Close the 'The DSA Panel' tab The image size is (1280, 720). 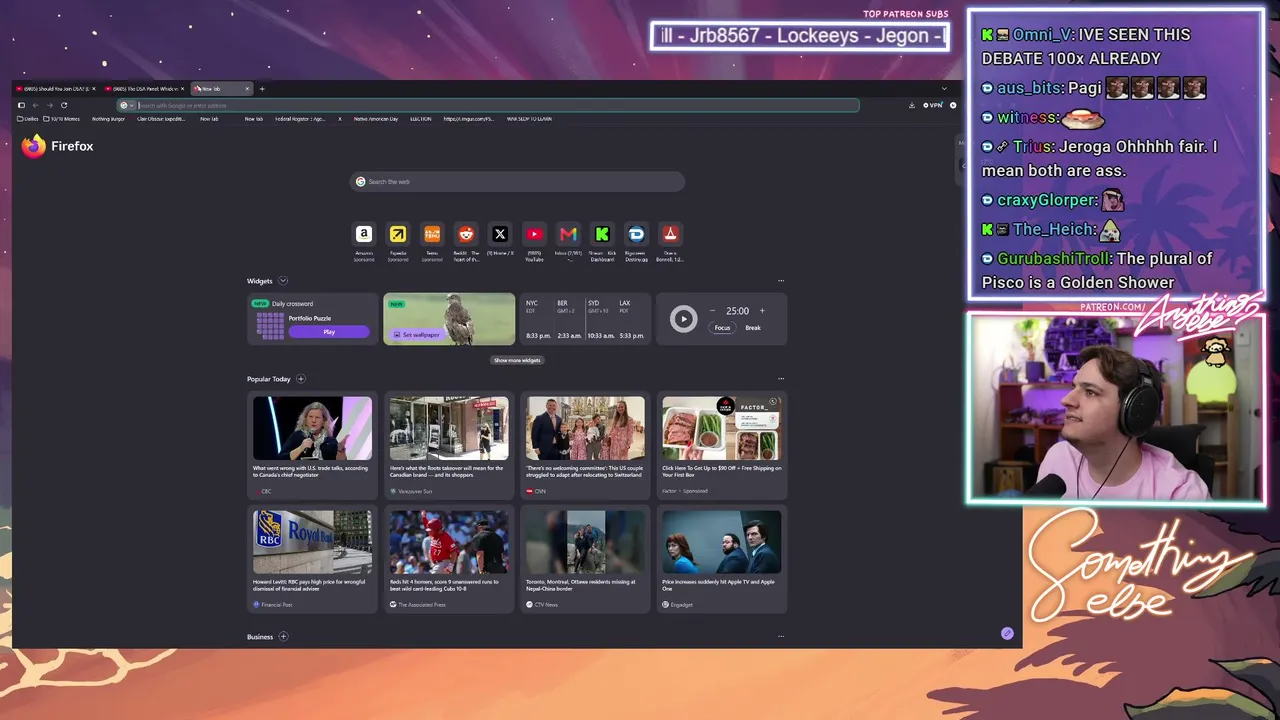click(x=182, y=89)
